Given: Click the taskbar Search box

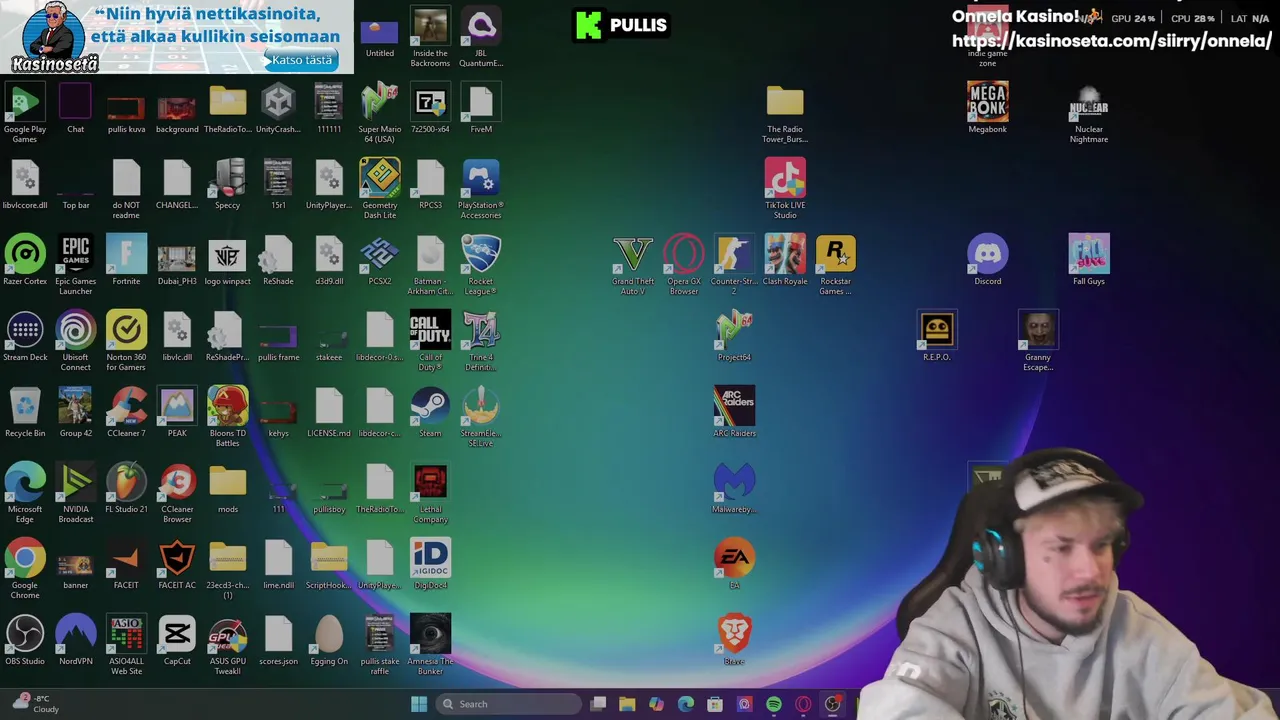Looking at the screenshot, I should point(507,704).
